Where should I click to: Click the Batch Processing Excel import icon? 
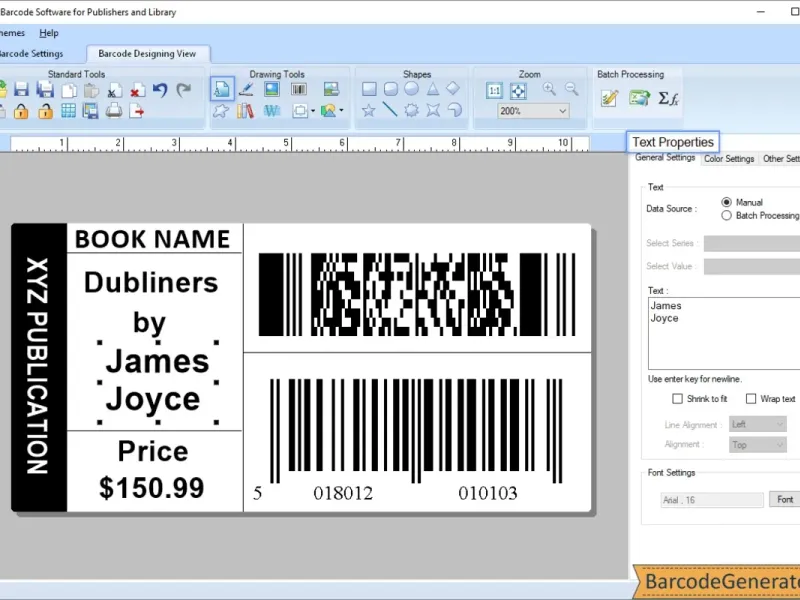(x=639, y=97)
